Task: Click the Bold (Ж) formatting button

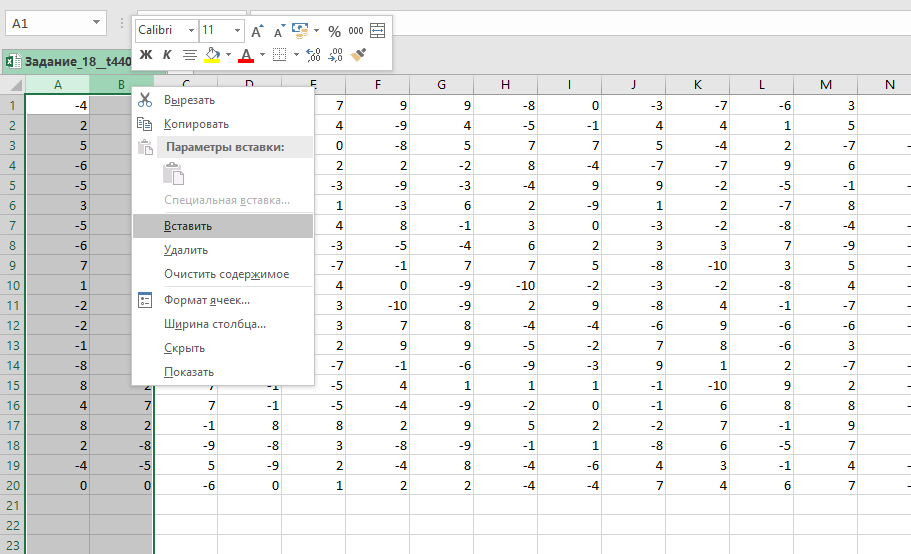Action: [146, 55]
